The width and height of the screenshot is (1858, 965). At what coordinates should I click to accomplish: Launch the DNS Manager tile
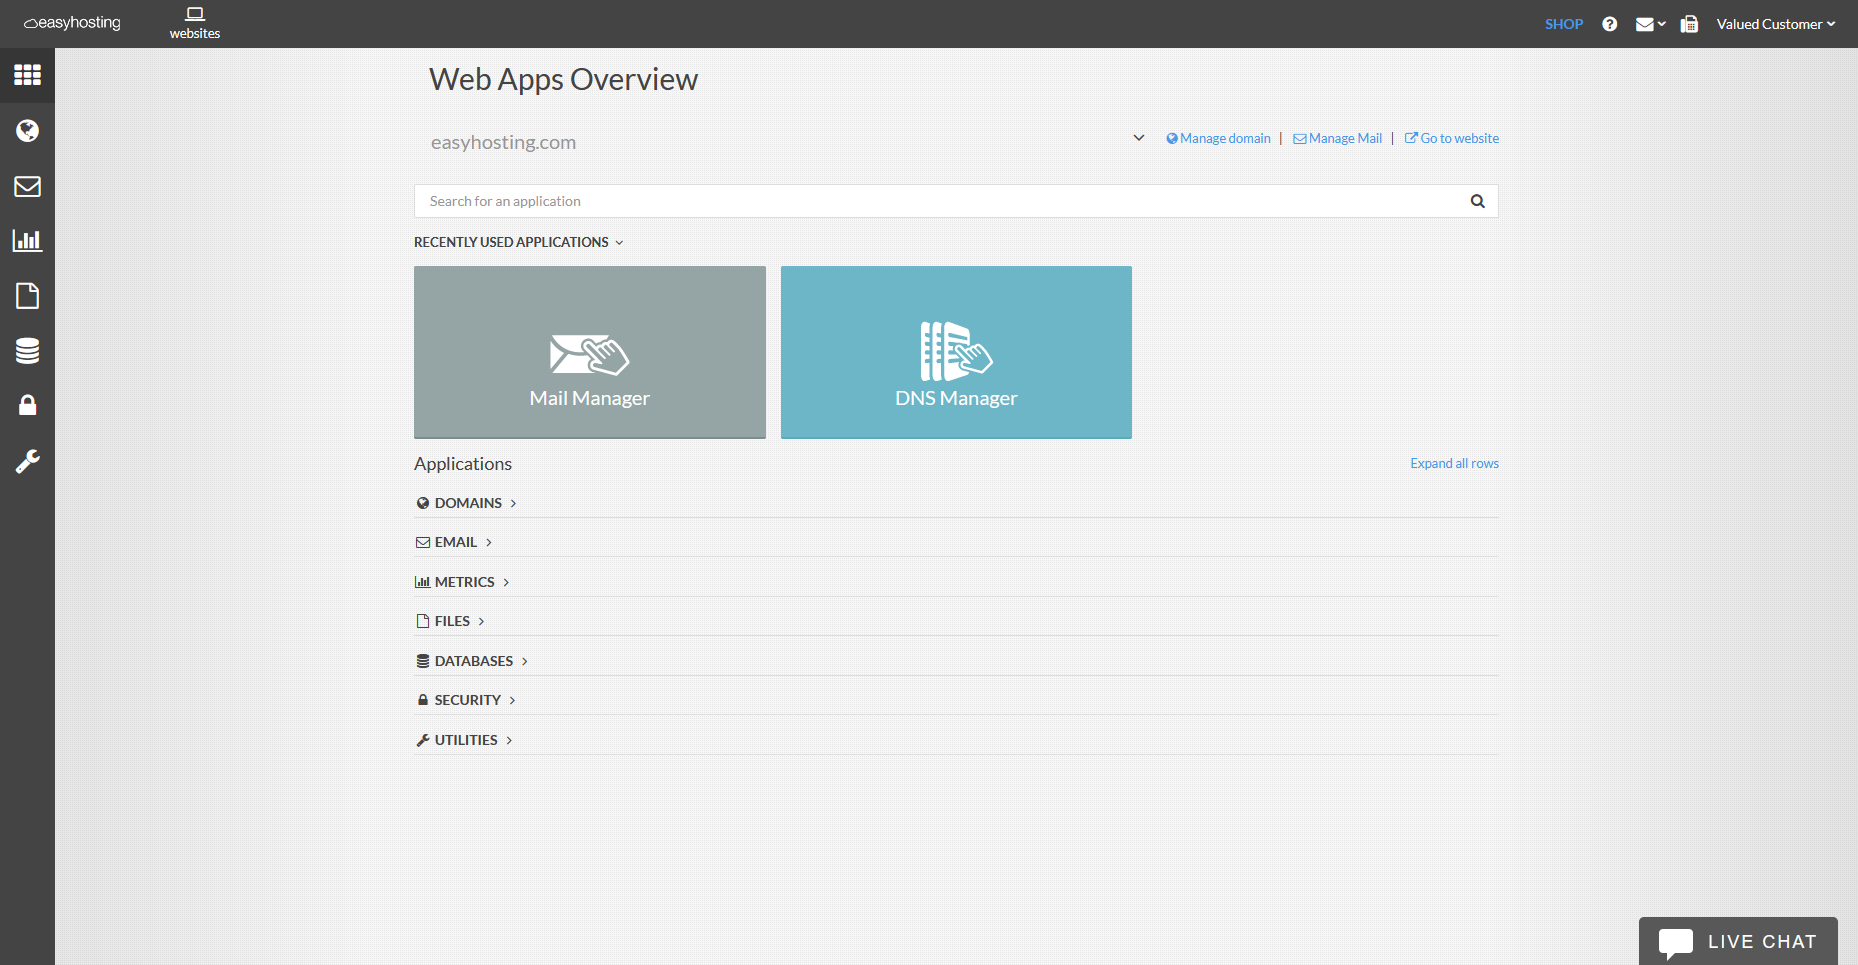pyautogui.click(x=955, y=352)
